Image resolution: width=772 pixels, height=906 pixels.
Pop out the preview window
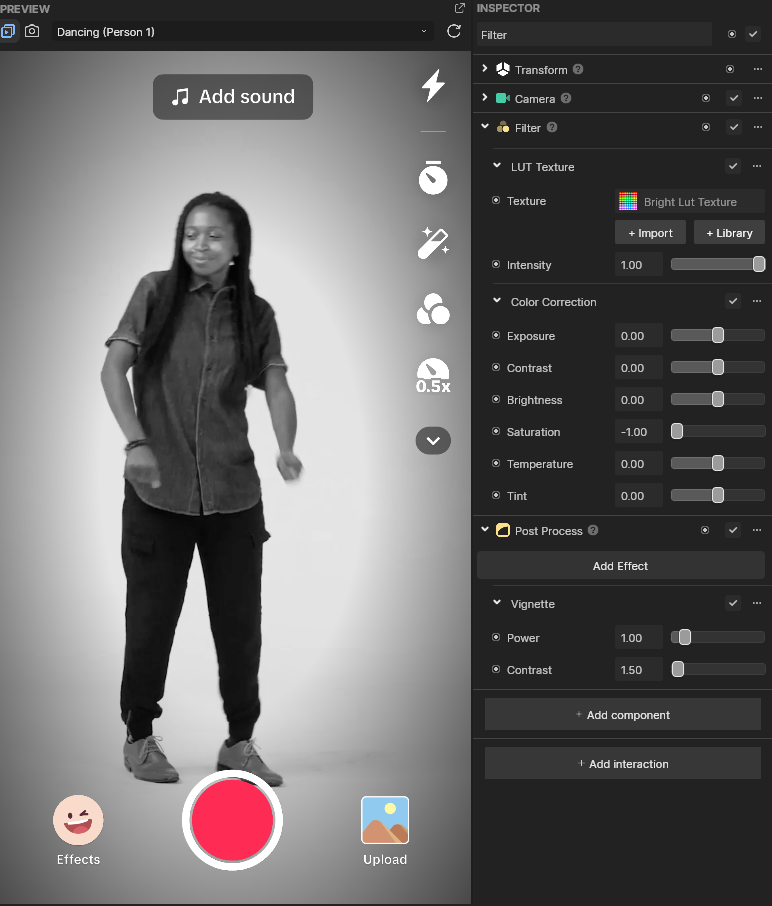tap(460, 8)
